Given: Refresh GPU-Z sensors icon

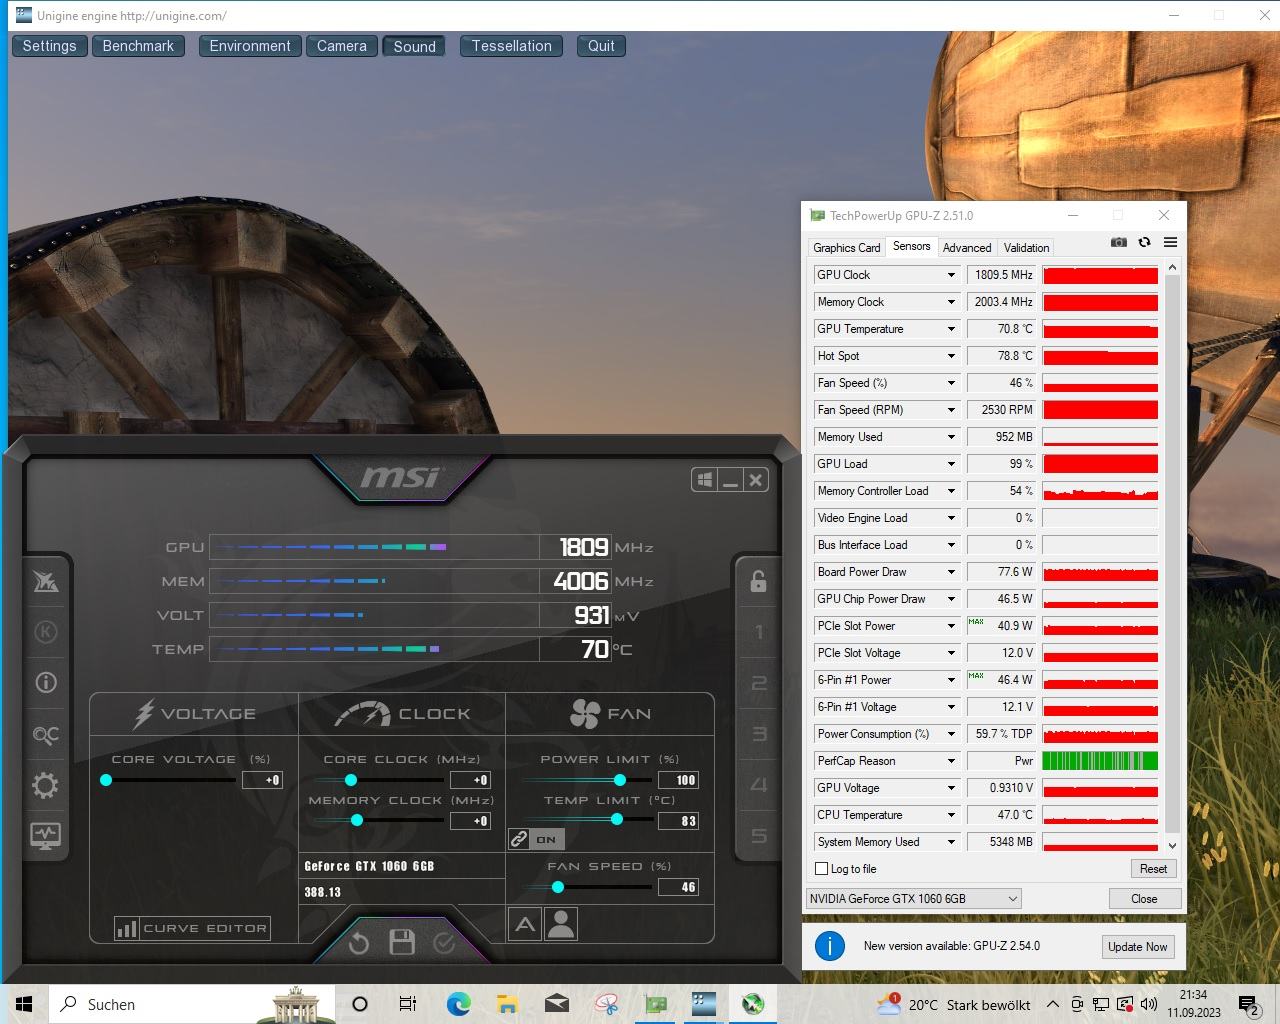Looking at the screenshot, I should coord(1144,242).
